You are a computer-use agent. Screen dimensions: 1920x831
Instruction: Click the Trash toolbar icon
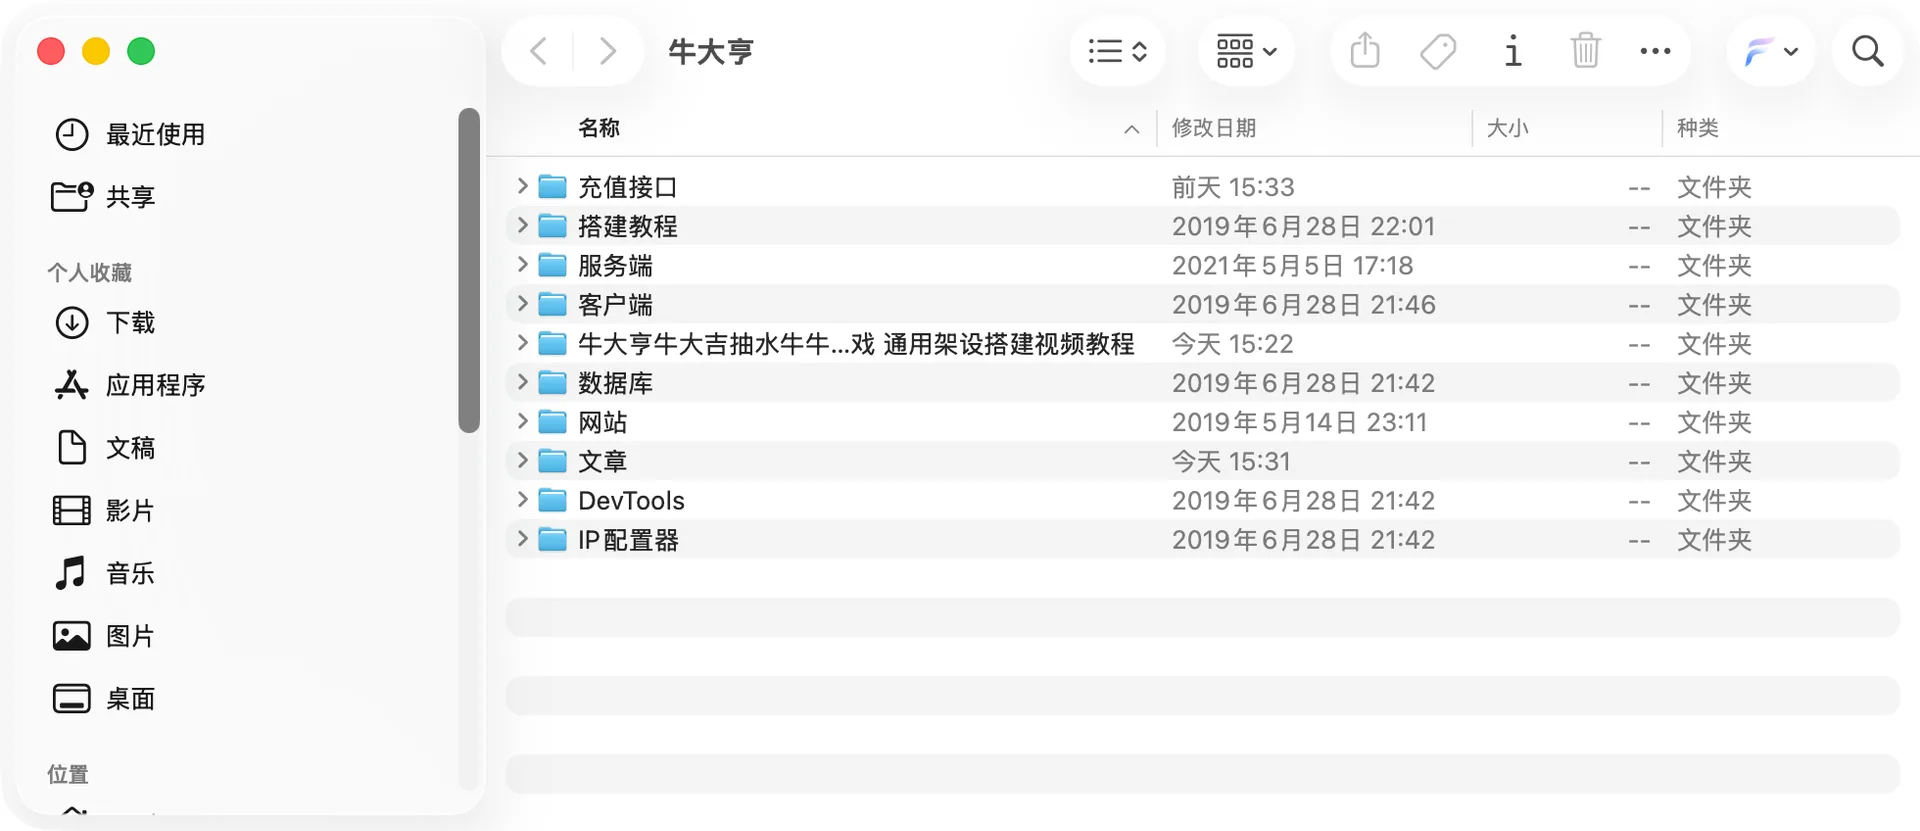pos(1586,51)
